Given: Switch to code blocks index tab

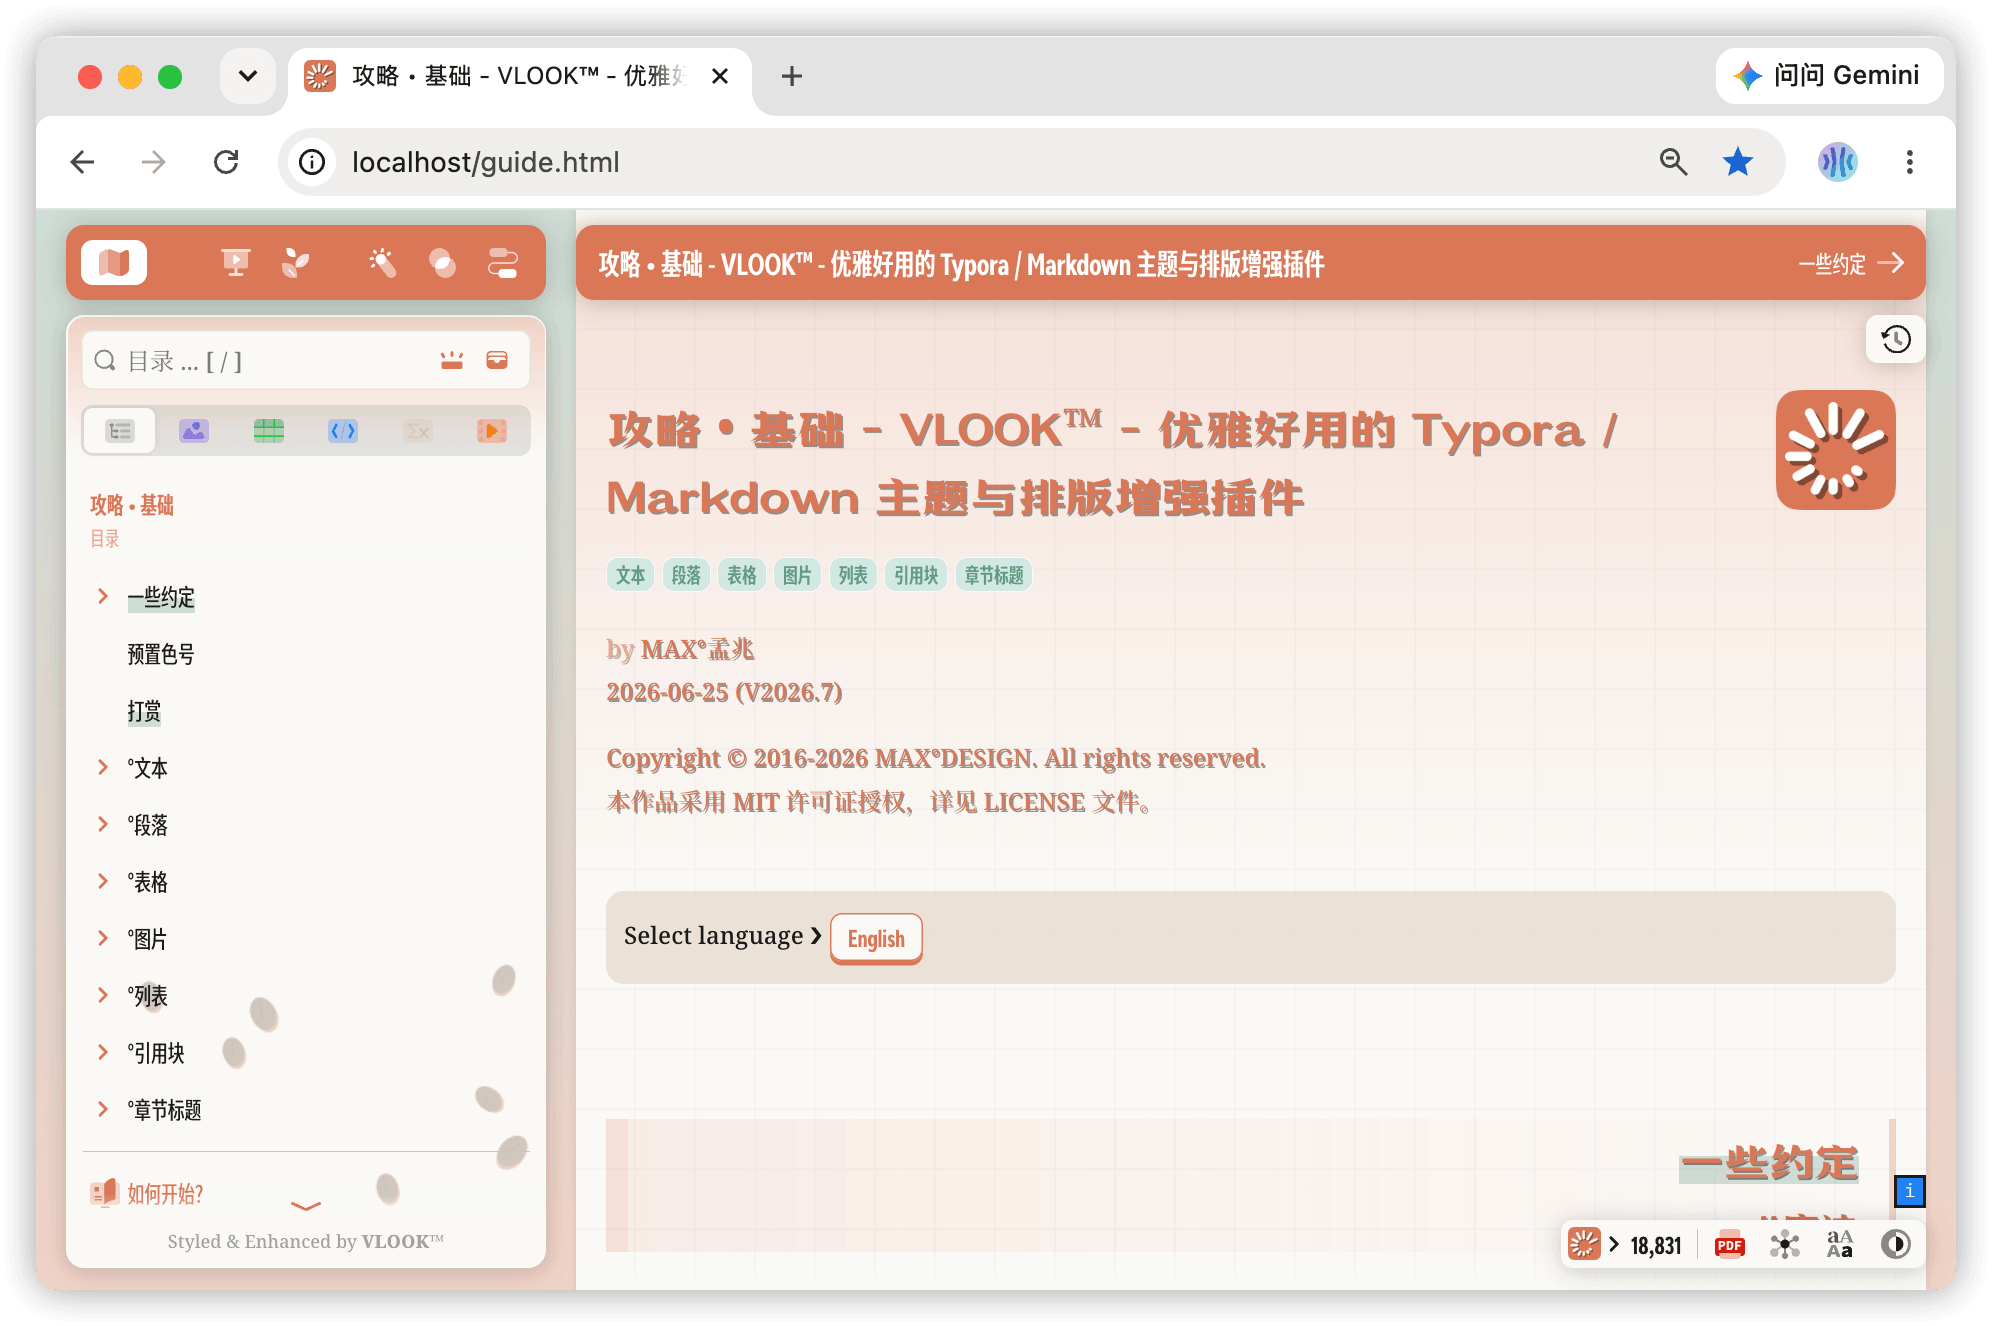Looking at the screenshot, I should pyautogui.click(x=343, y=431).
